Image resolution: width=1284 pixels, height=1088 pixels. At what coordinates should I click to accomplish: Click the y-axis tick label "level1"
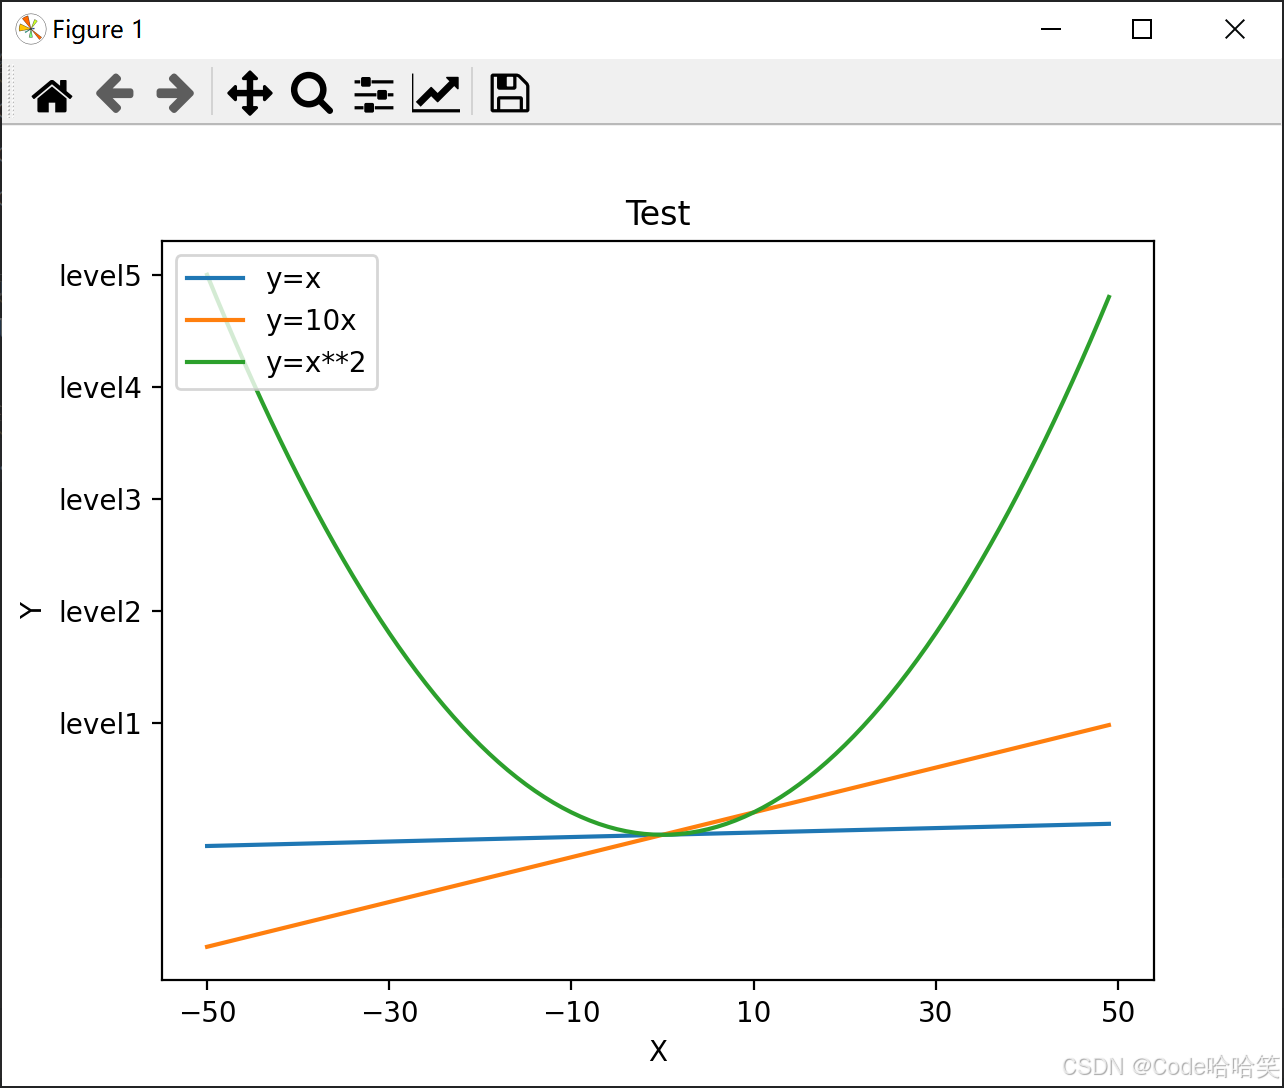(100, 724)
